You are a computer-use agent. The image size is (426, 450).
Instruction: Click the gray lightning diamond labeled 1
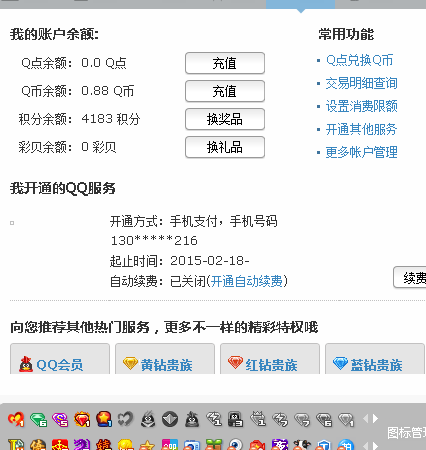pos(214,419)
